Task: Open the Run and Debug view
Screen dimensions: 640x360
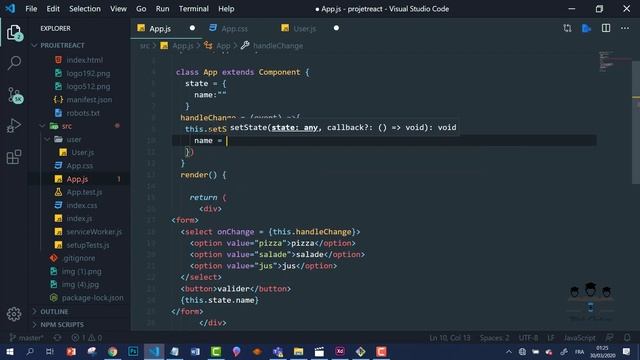Action: click(x=14, y=126)
